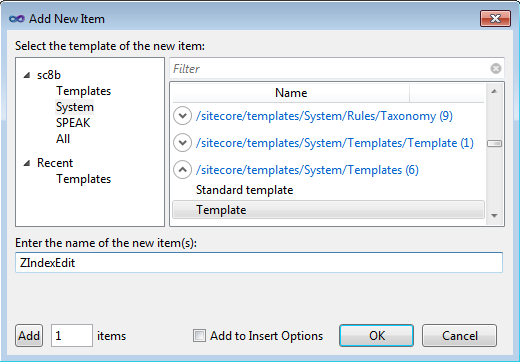Select the All category

click(x=63, y=139)
